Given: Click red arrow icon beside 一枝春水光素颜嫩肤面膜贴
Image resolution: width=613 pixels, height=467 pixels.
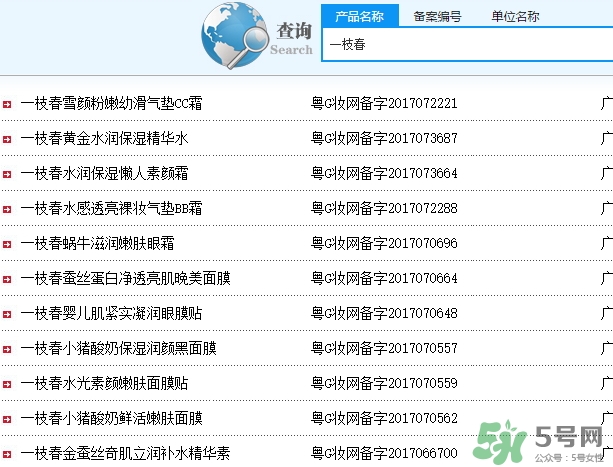Looking at the screenshot, I should pyautogui.click(x=7, y=384).
